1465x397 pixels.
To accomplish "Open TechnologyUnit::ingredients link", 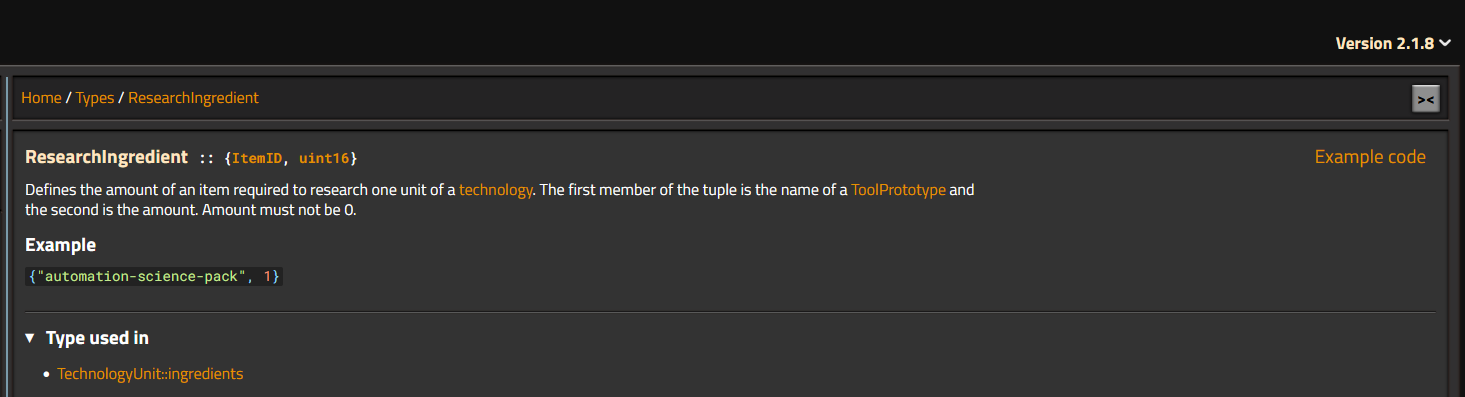I will click(150, 374).
